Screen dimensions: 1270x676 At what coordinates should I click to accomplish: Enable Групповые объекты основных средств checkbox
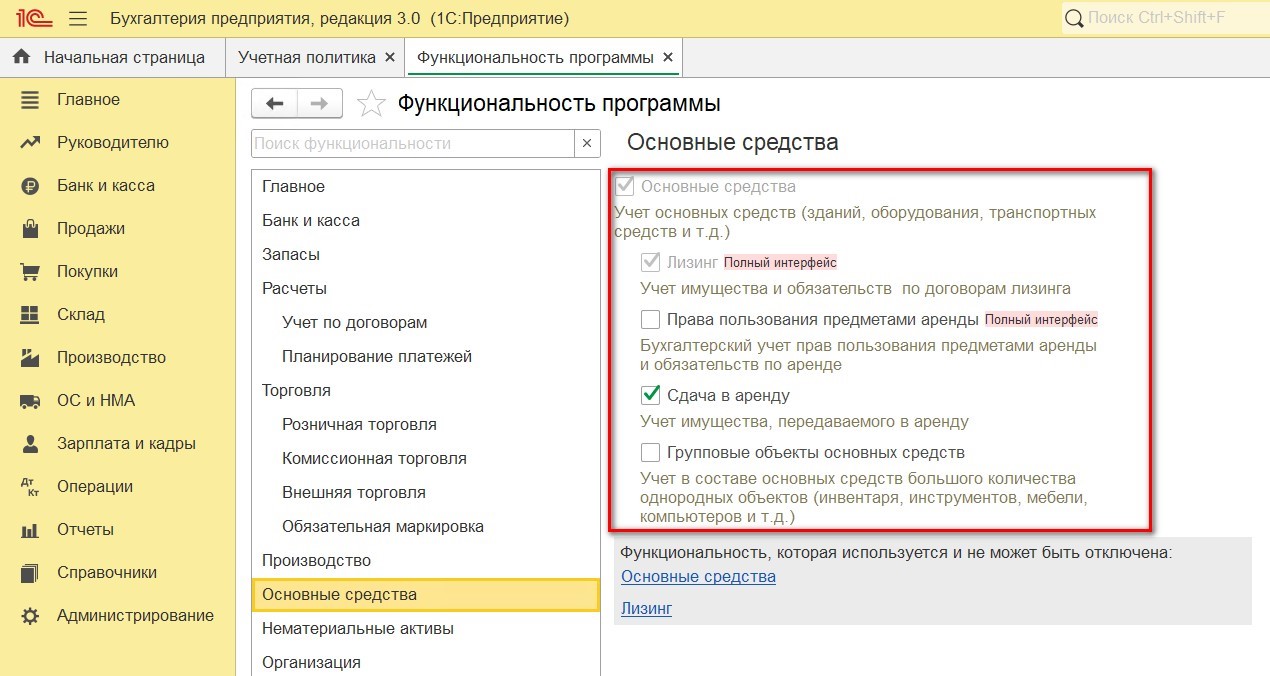651,452
